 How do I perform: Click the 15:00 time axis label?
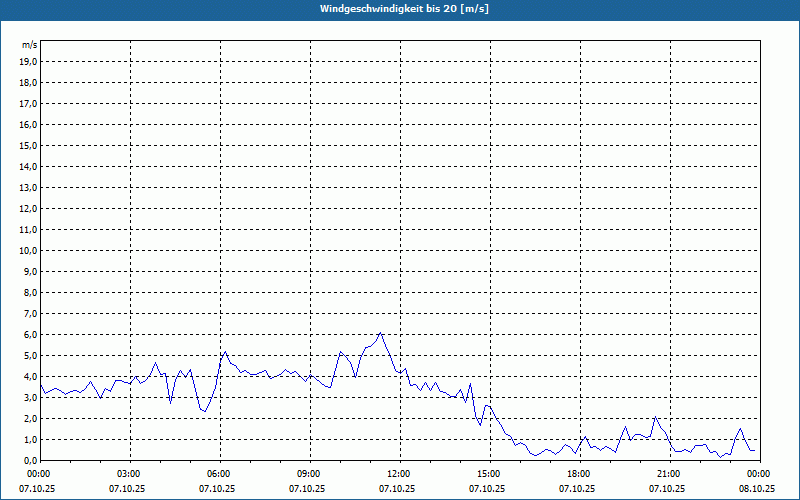489,473
